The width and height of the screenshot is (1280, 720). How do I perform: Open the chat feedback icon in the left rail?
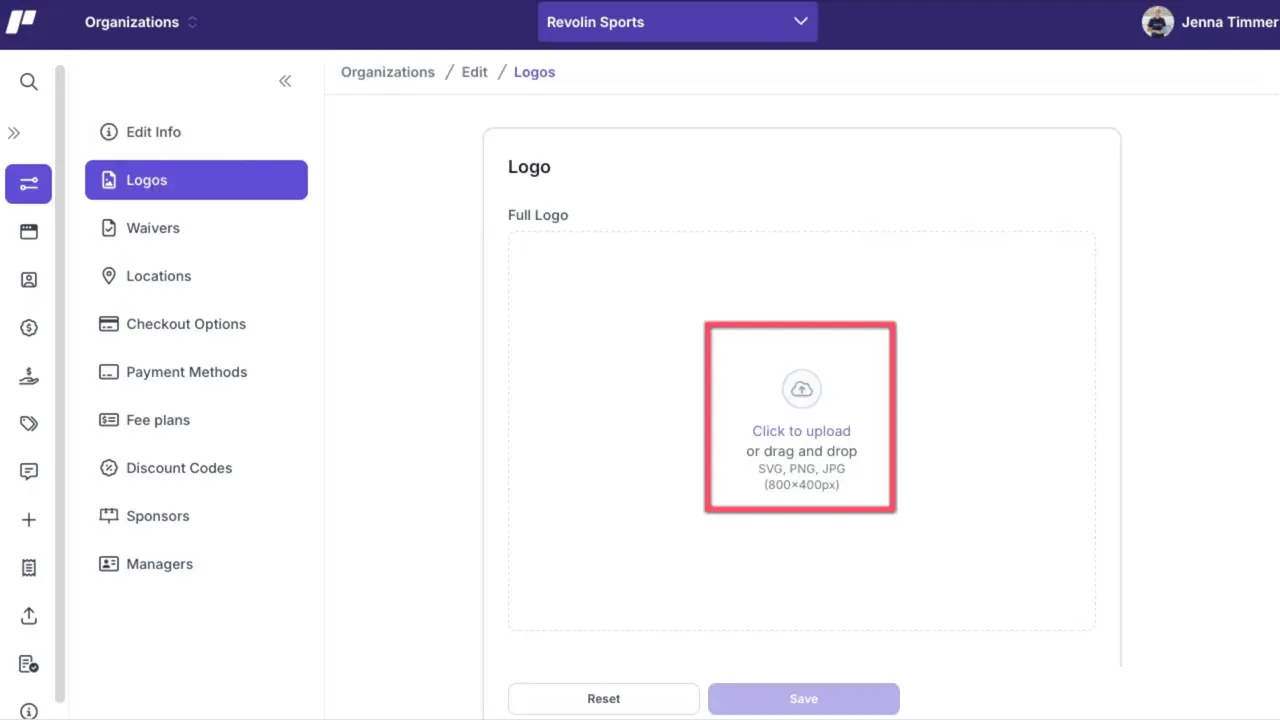pyautogui.click(x=28, y=471)
